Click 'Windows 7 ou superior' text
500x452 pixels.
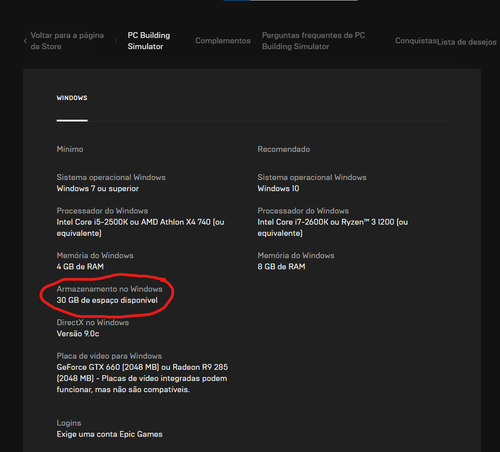pyautogui.click(x=98, y=189)
